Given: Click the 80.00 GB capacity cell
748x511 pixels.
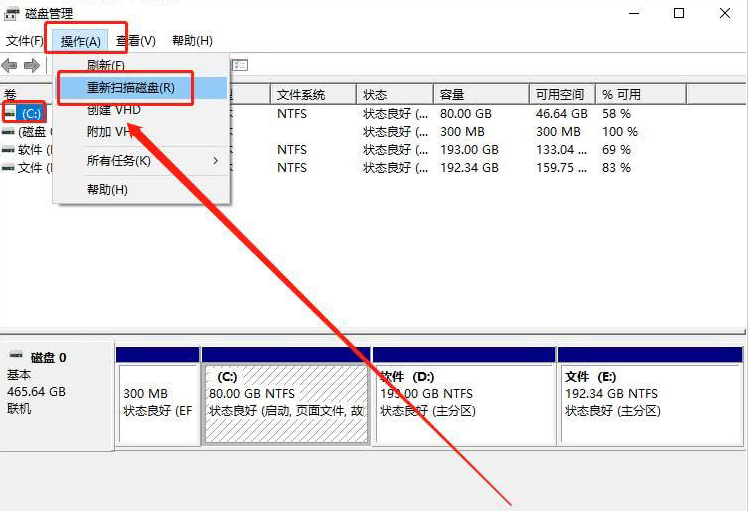Looking at the screenshot, I should [x=466, y=114].
